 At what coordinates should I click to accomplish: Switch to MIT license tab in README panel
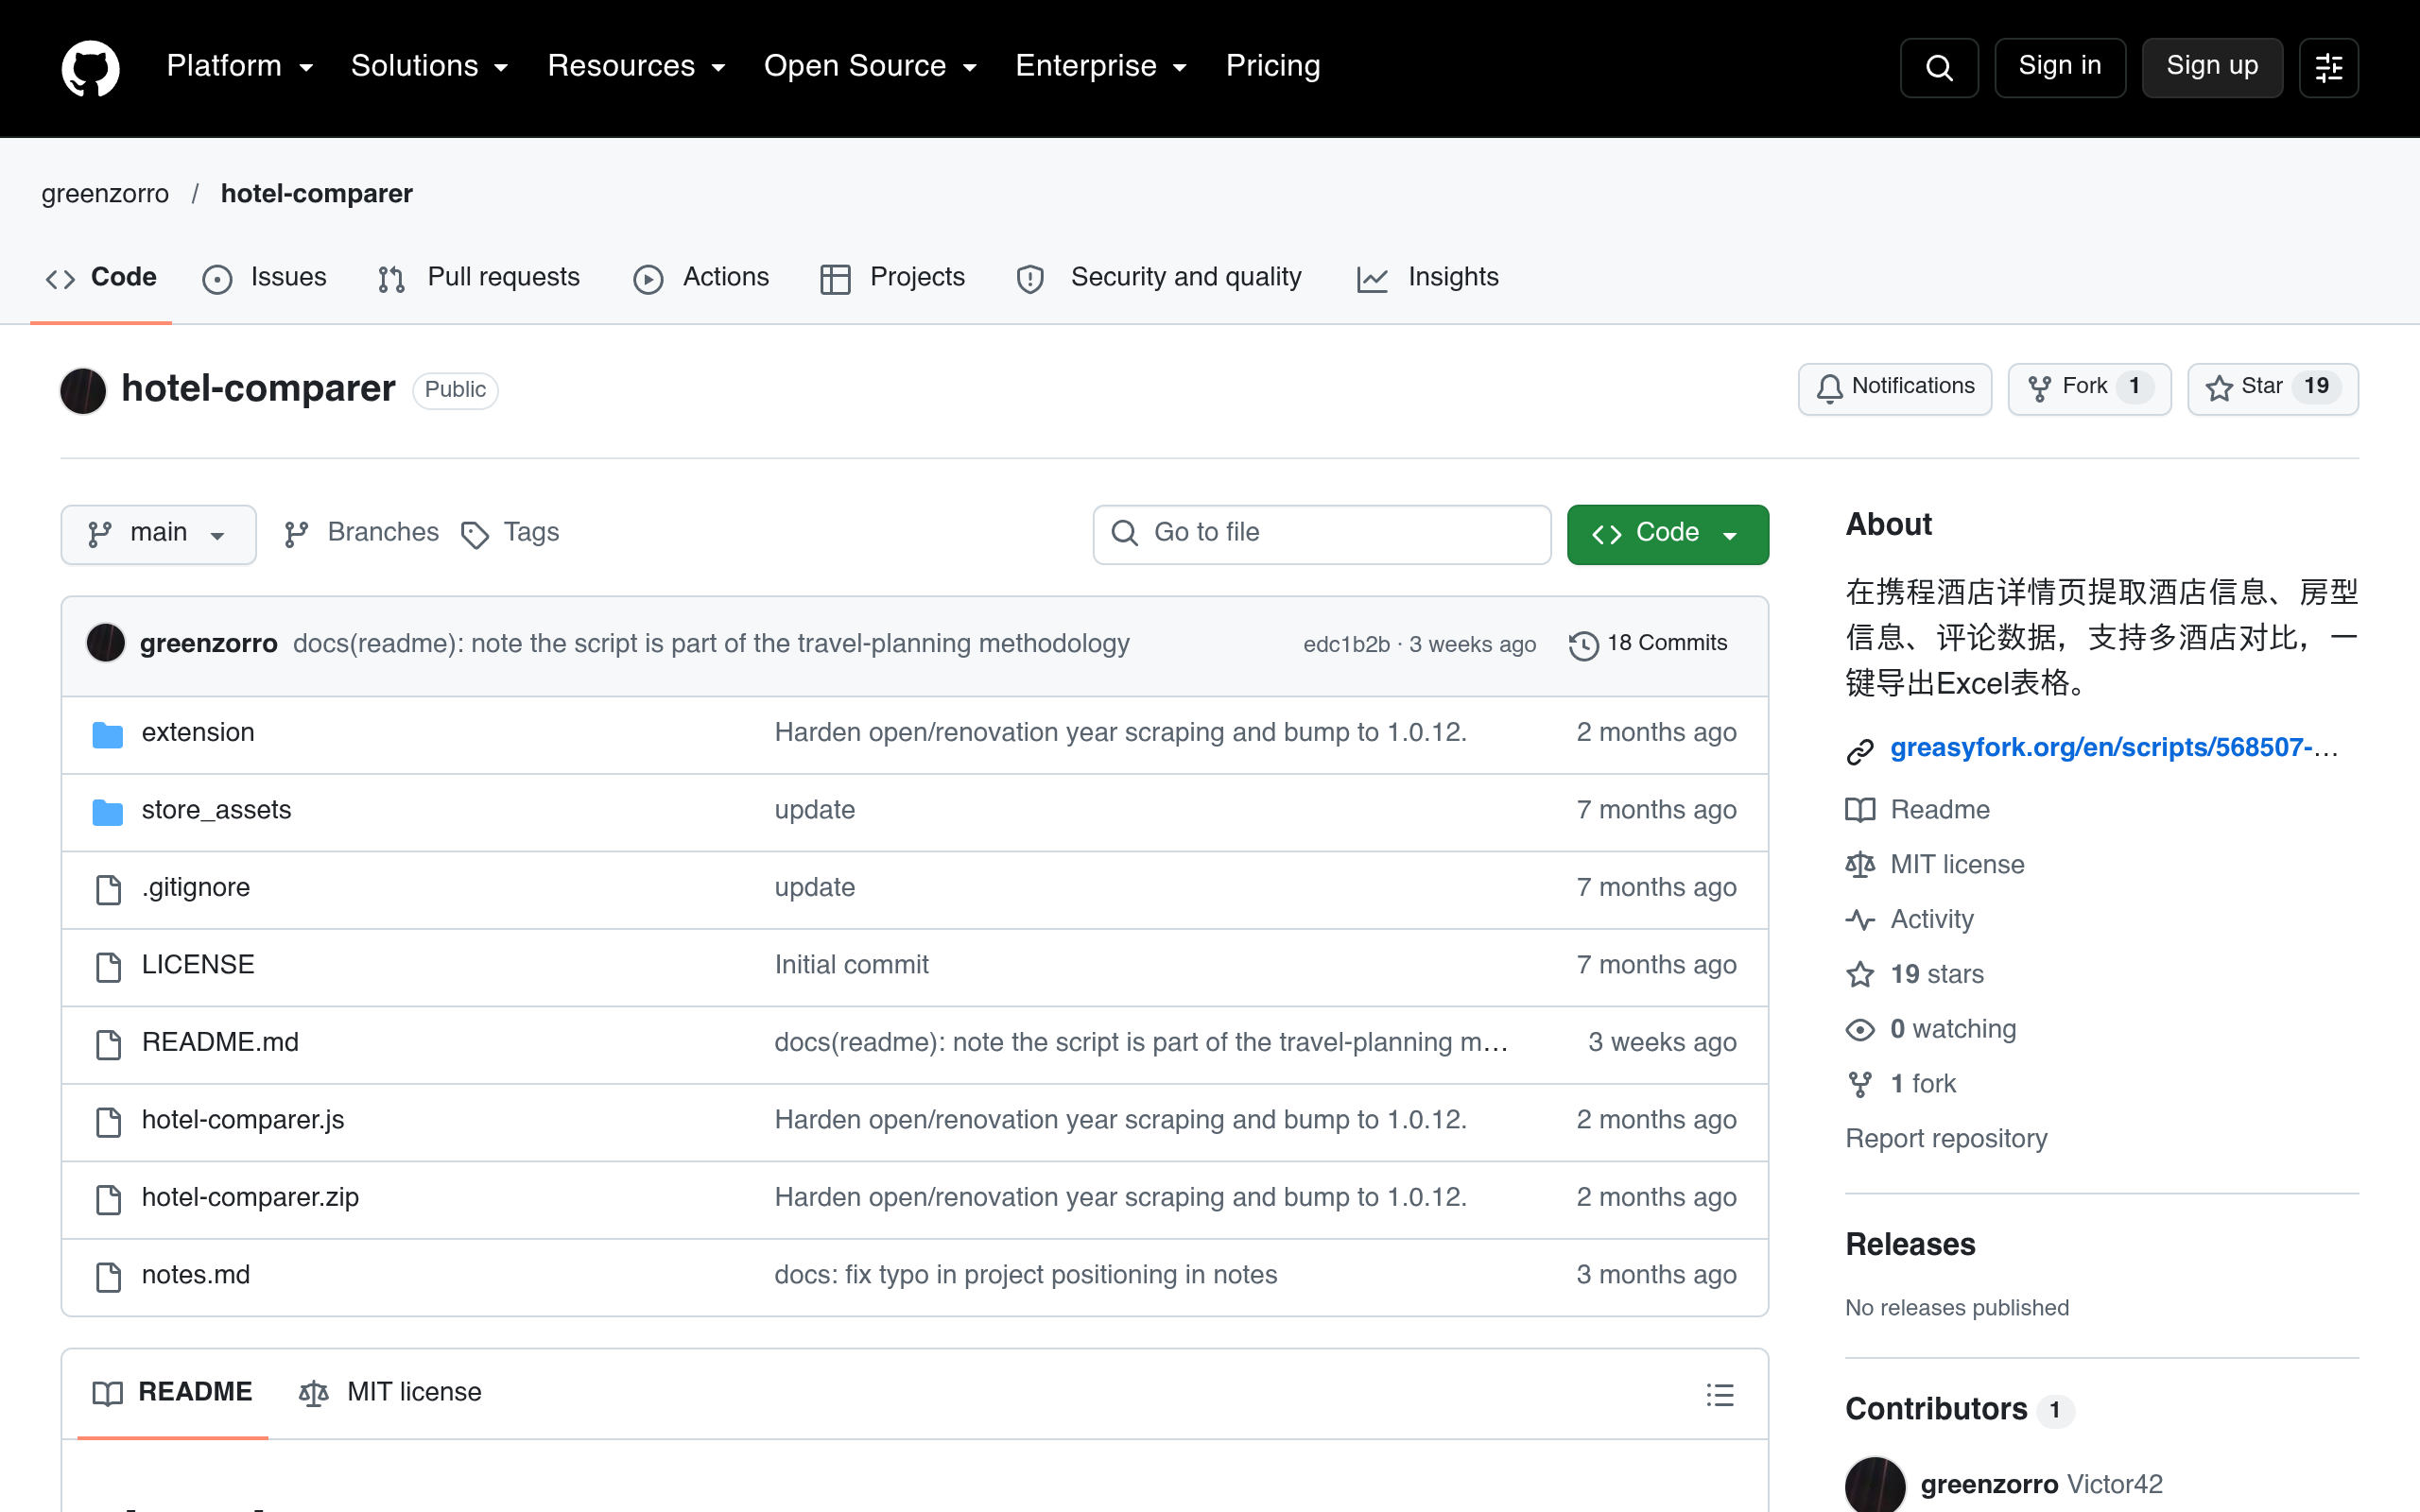[x=391, y=1392]
